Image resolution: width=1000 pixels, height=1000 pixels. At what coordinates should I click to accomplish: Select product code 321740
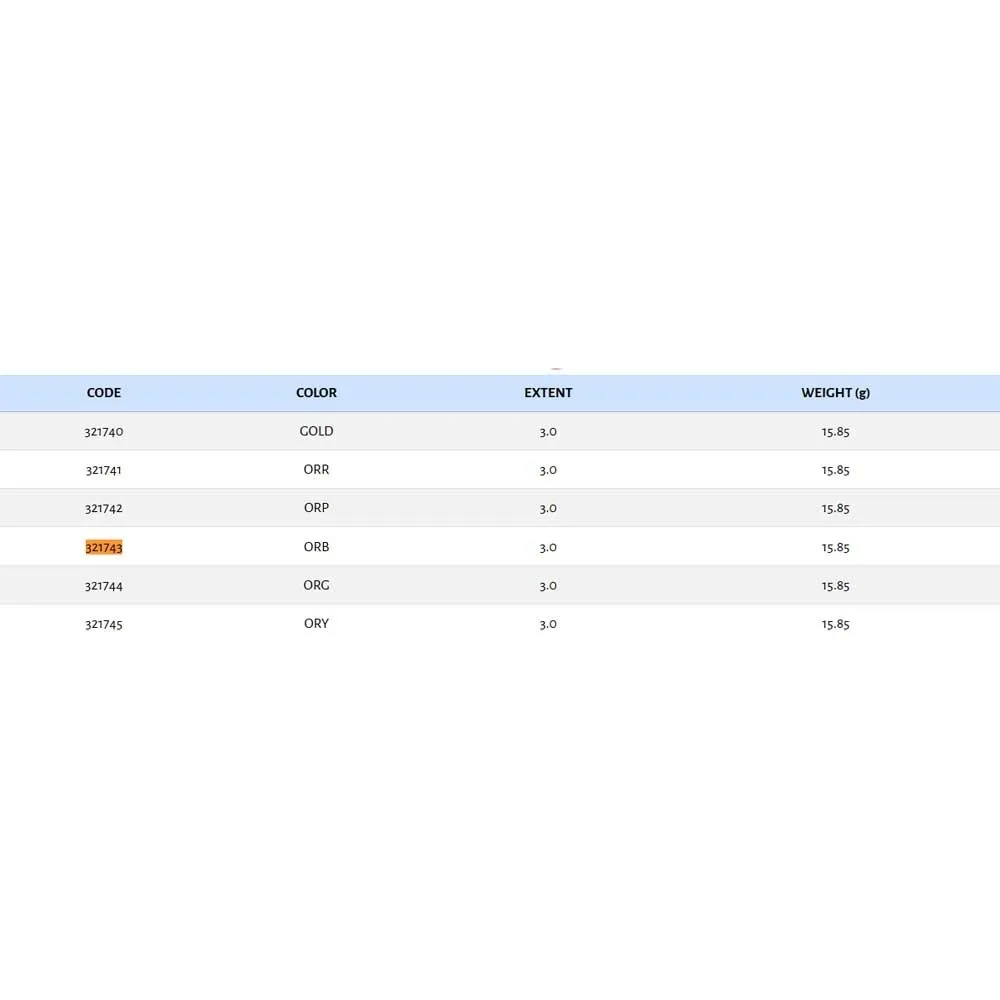coord(104,432)
